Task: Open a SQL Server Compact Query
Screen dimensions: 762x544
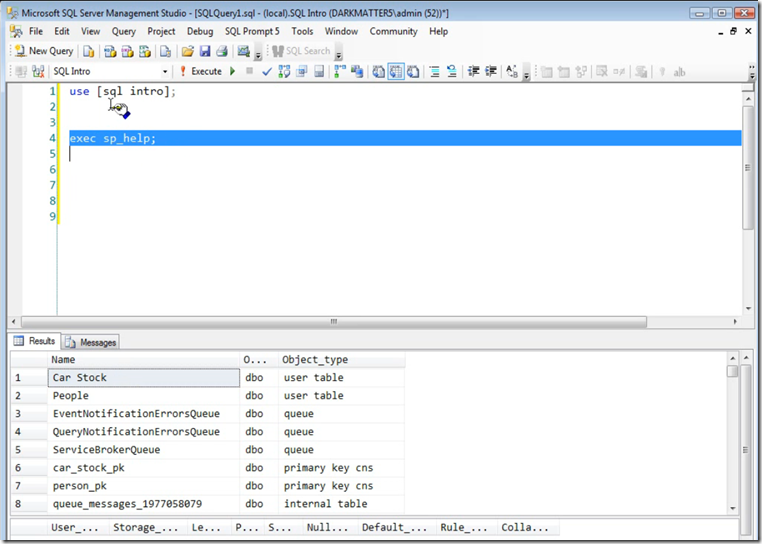Action: tap(165, 51)
